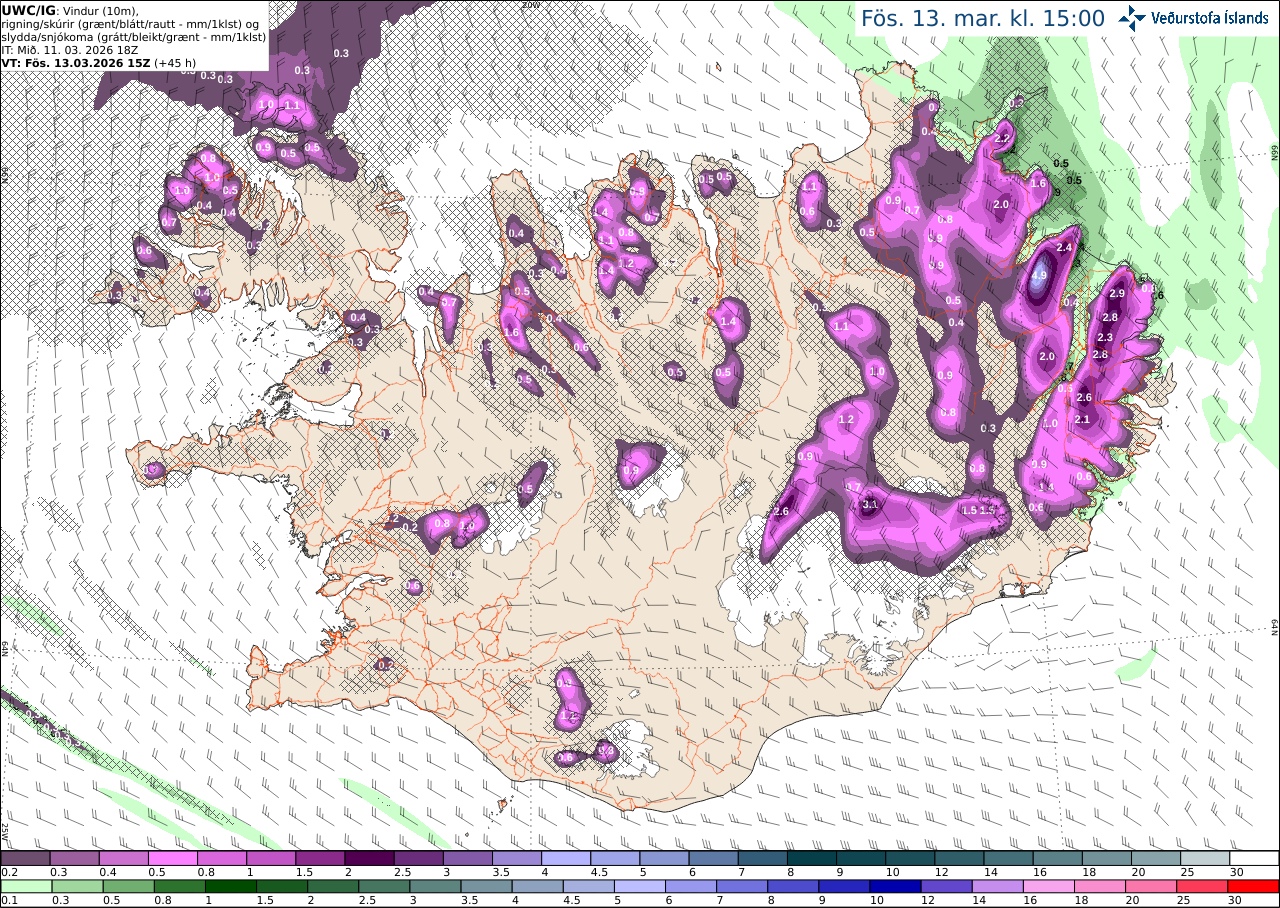Click the '2.9' value on the east coast
The width and height of the screenshot is (1280, 908).
coord(1117,293)
